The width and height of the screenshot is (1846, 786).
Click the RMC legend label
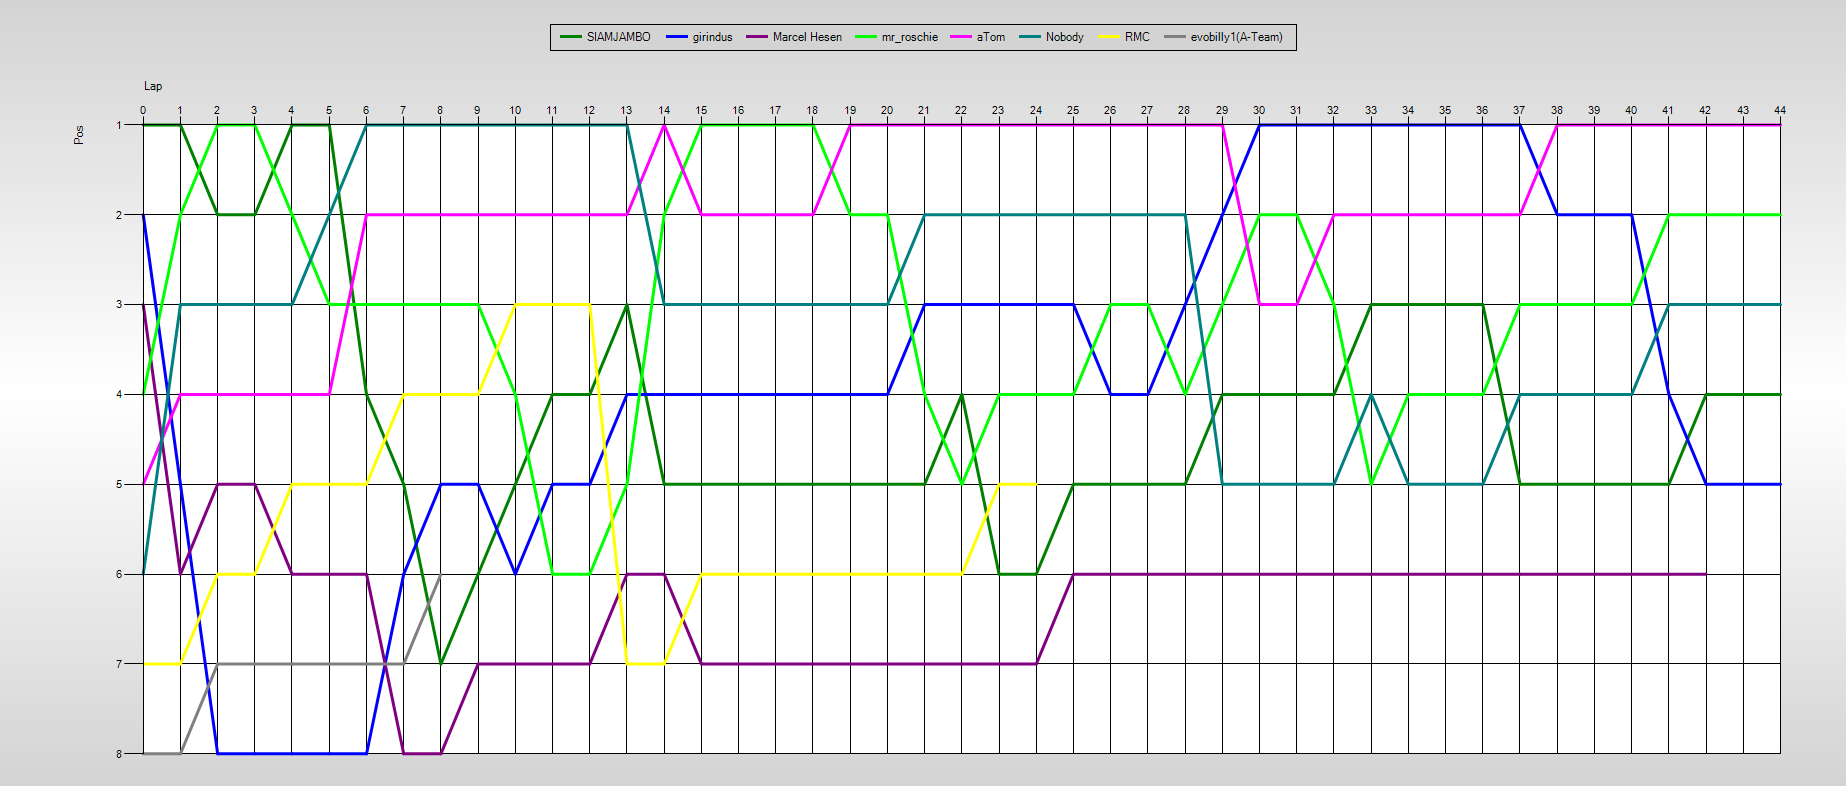[1137, 37]
